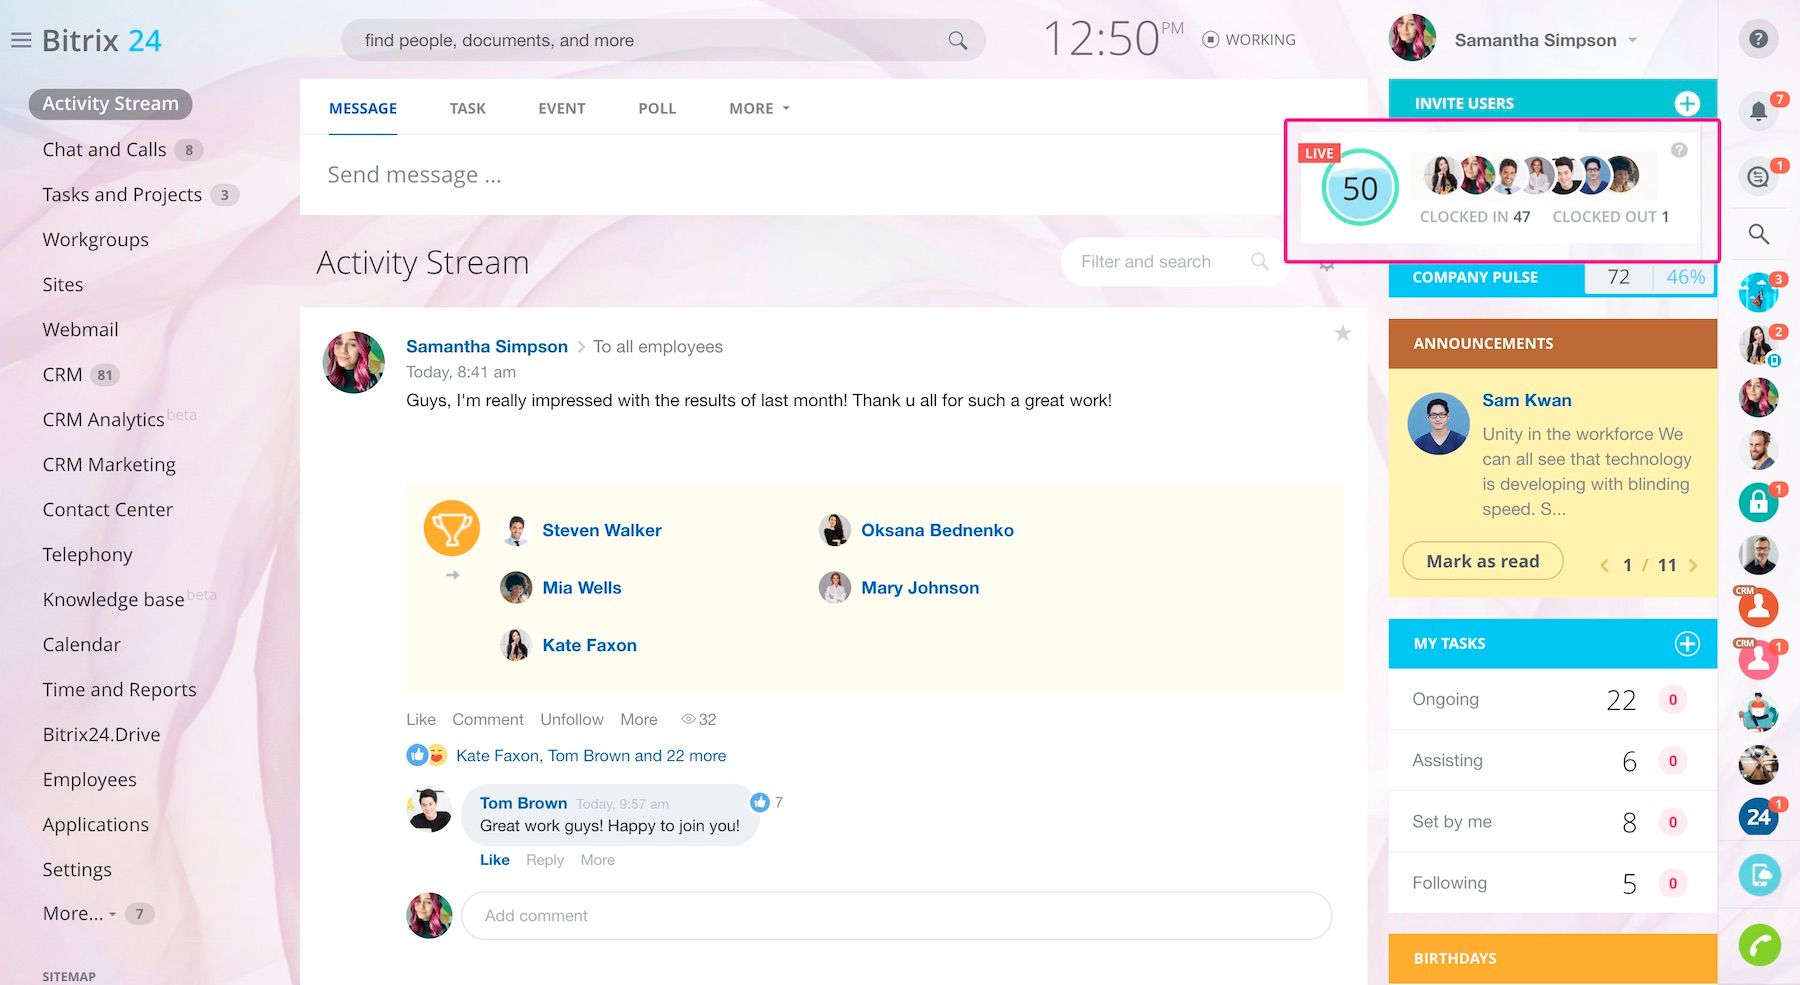Click the search magnifier in the top search bar

(x=957, y=40)
